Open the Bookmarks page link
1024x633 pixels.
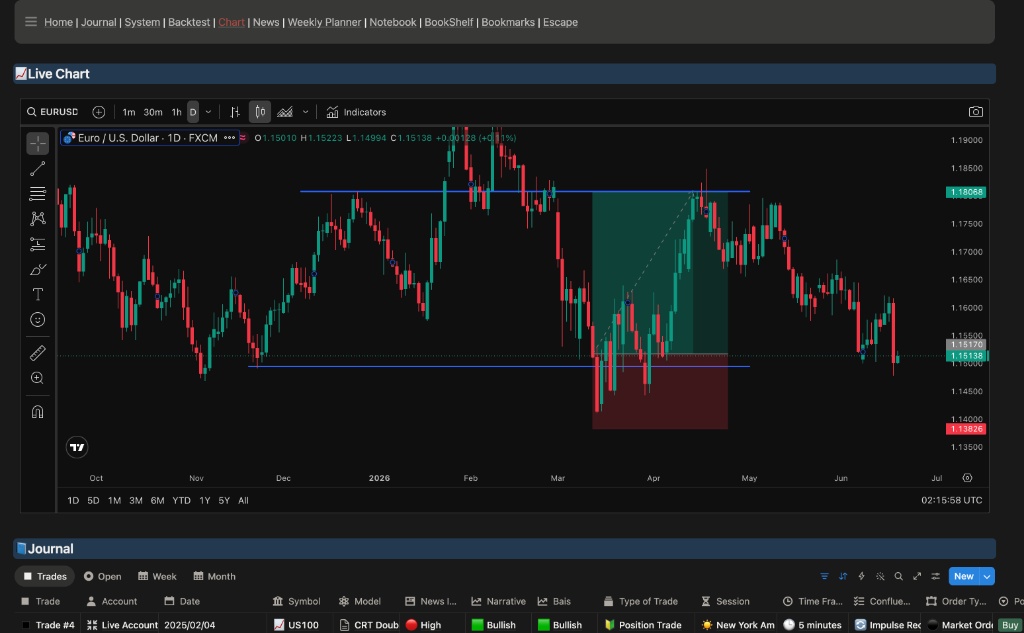click(x=508, y=22)
